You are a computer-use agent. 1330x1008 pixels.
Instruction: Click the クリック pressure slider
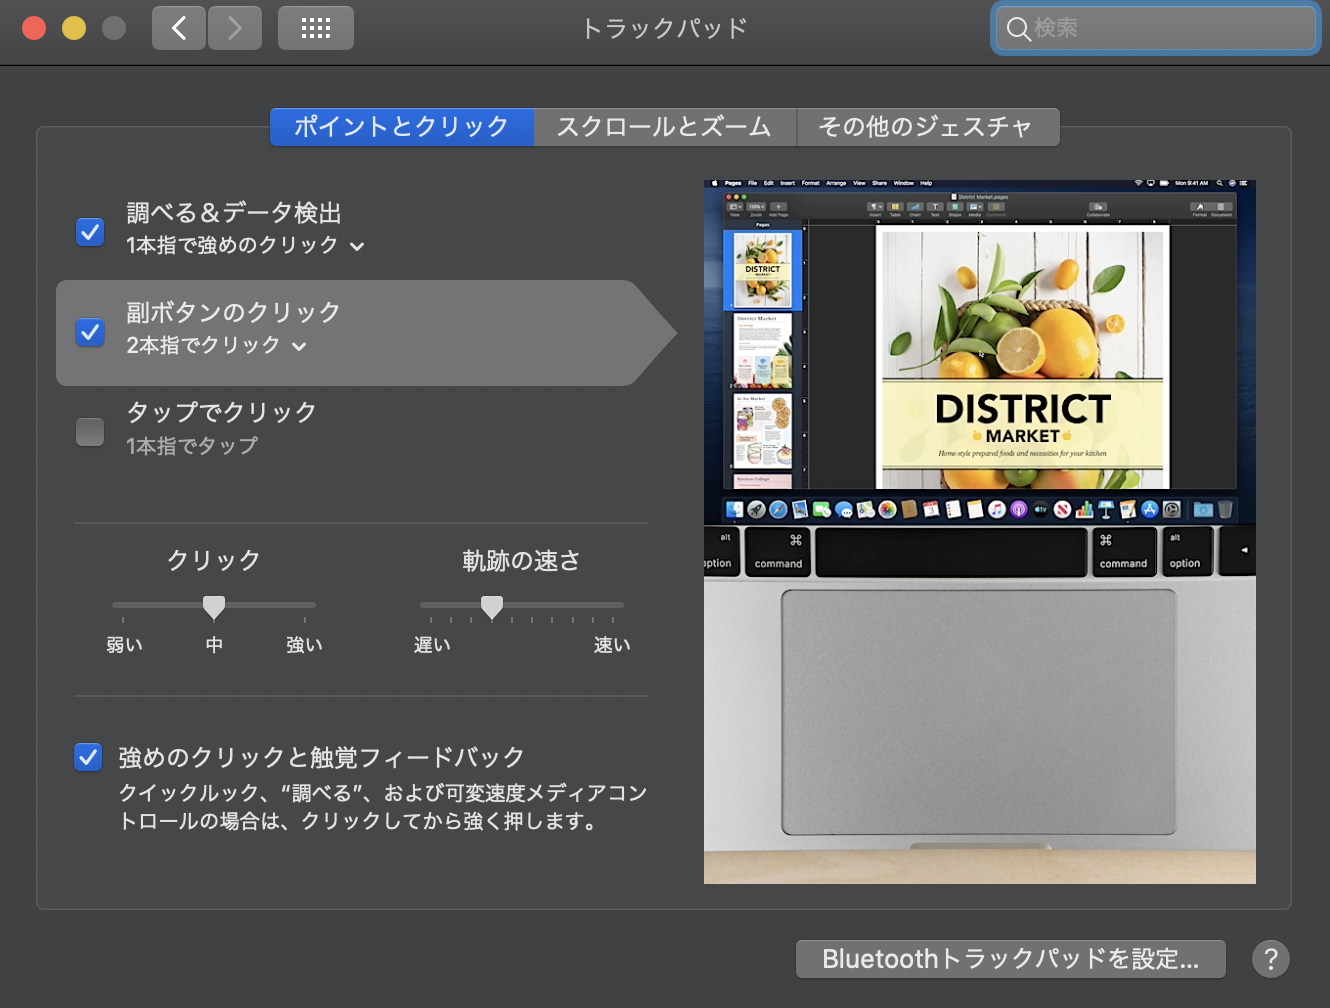214,605
